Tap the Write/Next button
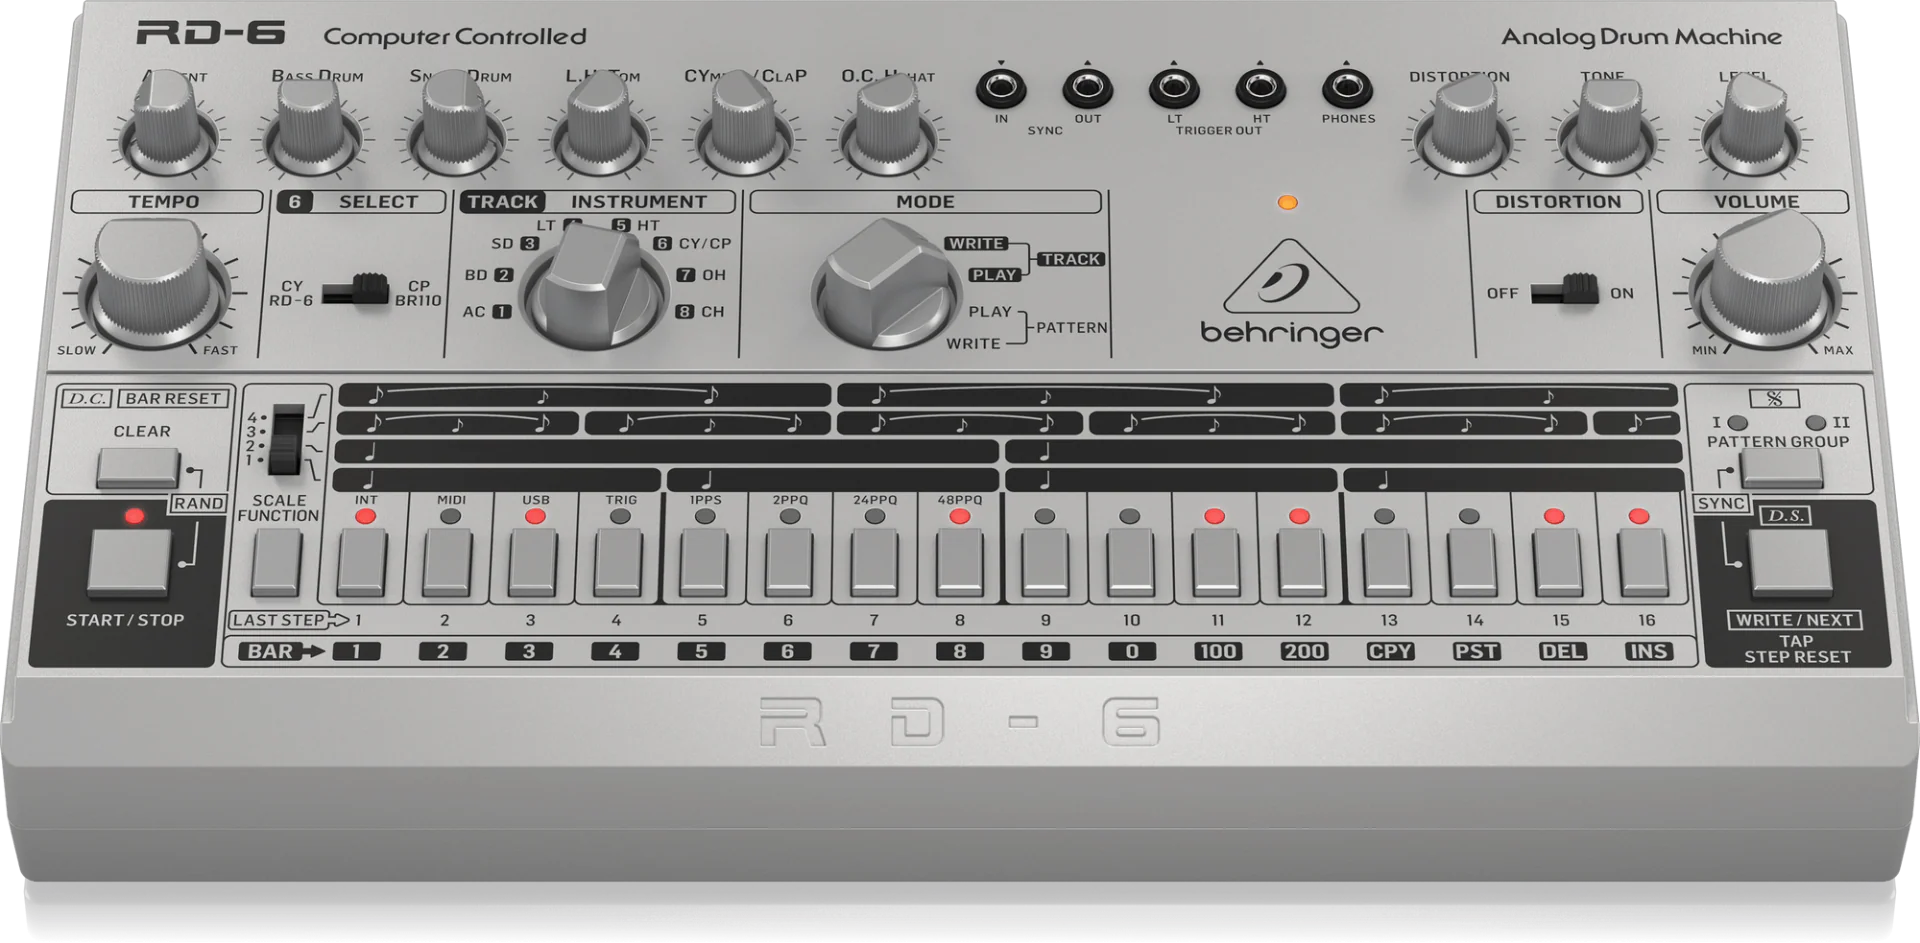Image resolution: width=1920 pixels, height=943 pixels. [1790, 562]
